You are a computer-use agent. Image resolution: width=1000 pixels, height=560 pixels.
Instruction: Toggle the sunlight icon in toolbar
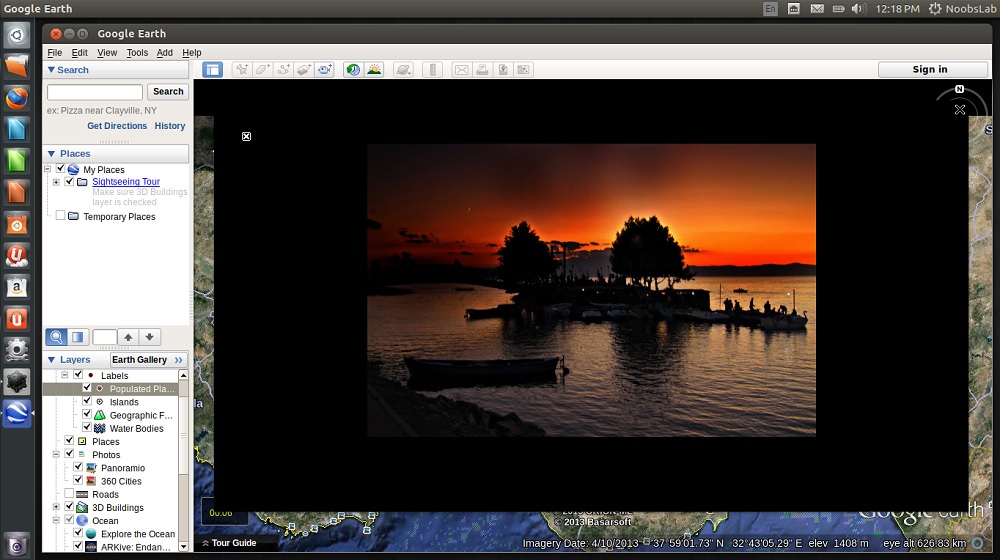pos(374,70)
